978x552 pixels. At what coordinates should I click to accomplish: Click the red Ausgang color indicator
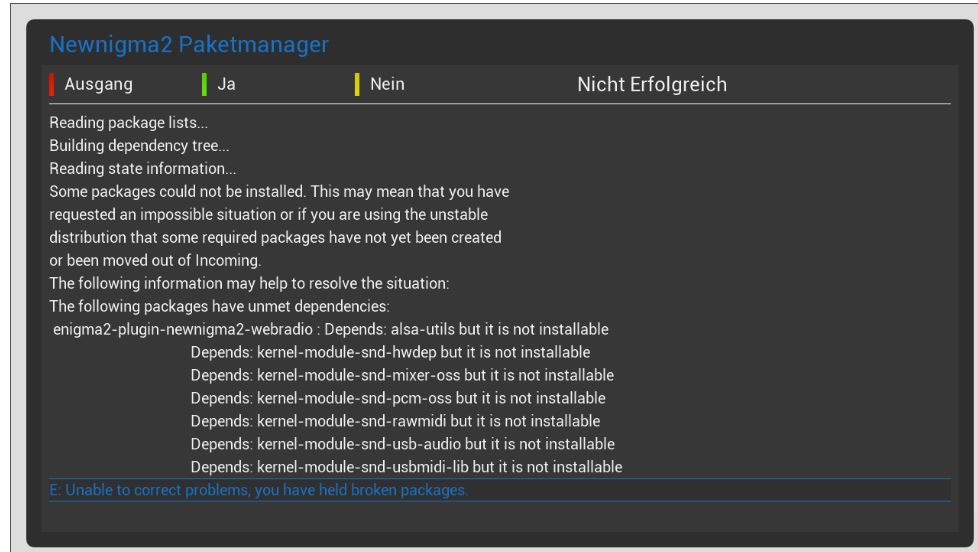(50, 85)
